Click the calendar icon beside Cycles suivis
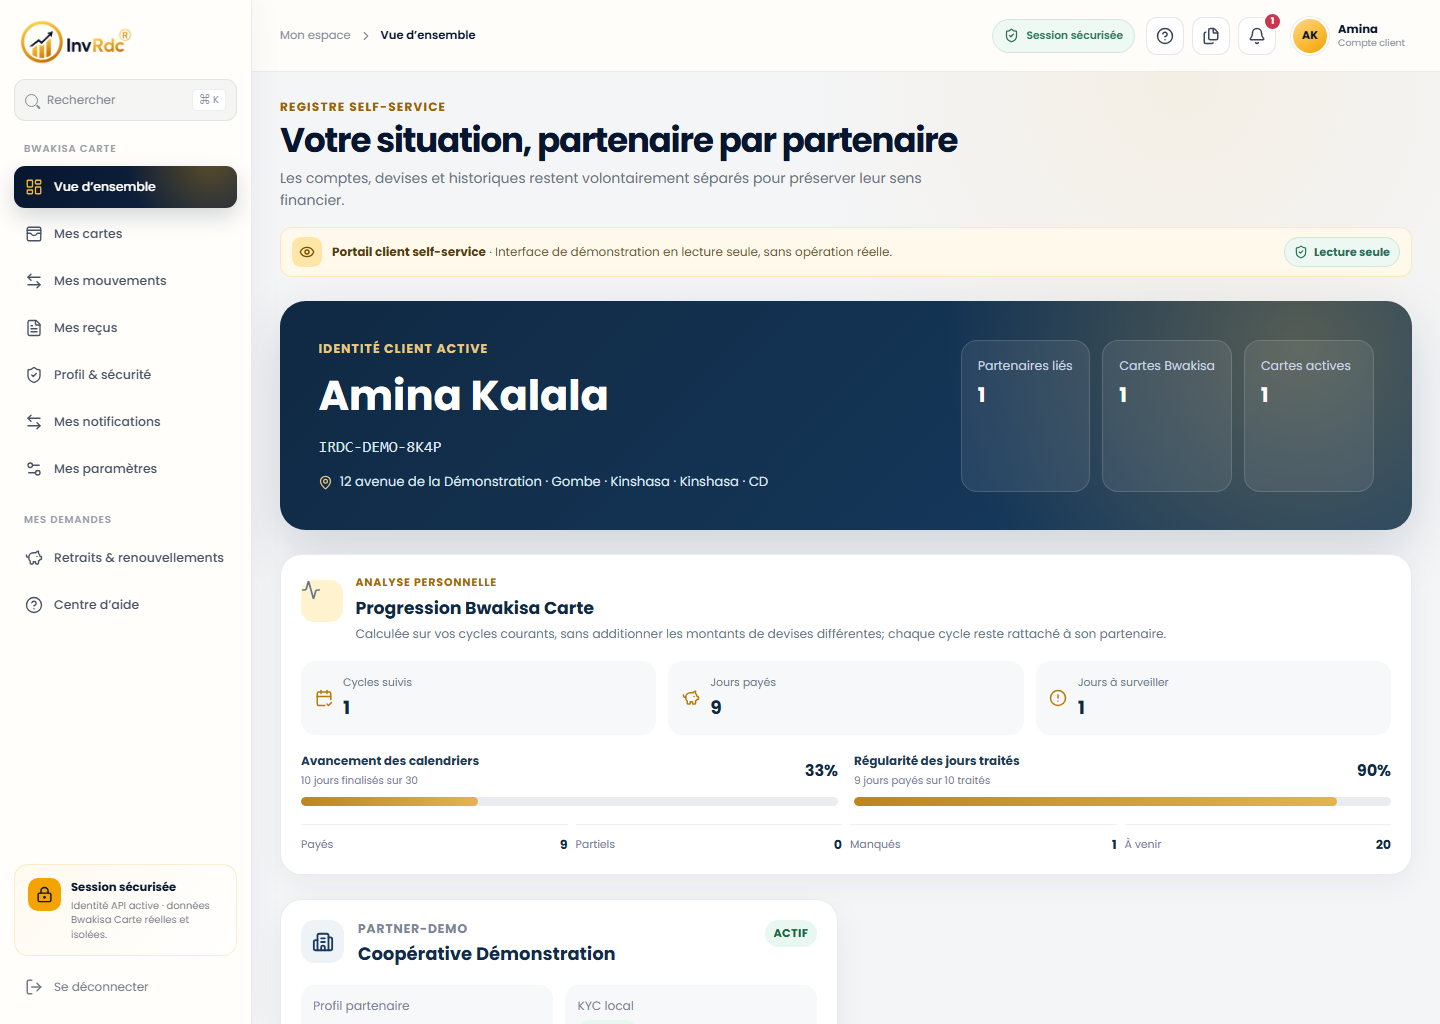Viewport: 1440px width, 1024px height. [324, 698]
